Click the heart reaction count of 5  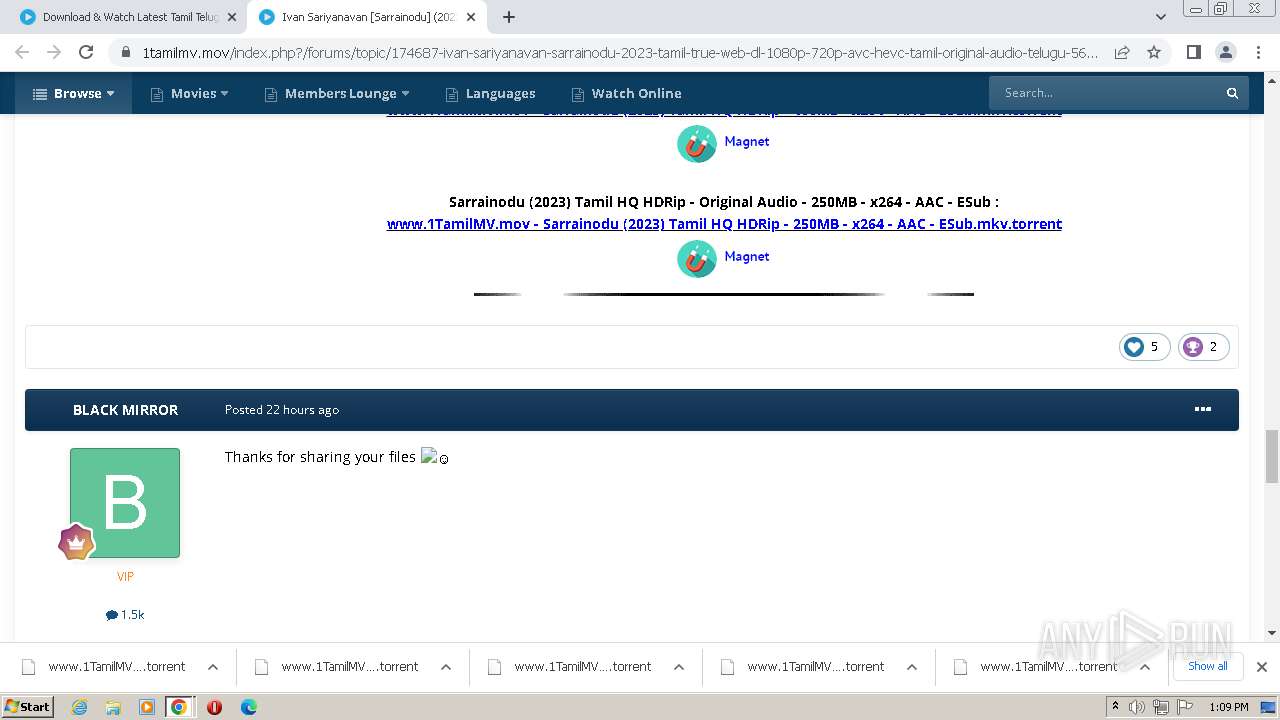(1144, 347)
